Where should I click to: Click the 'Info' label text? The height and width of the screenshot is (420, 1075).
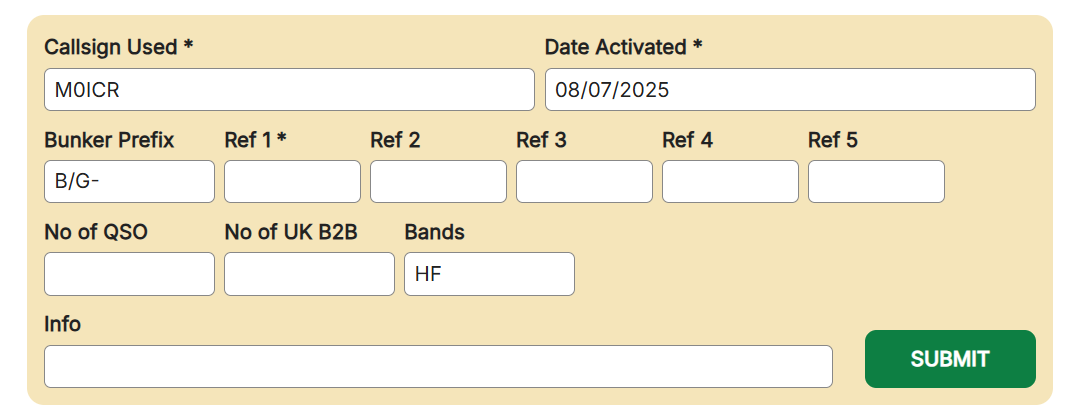click(62, 324)
